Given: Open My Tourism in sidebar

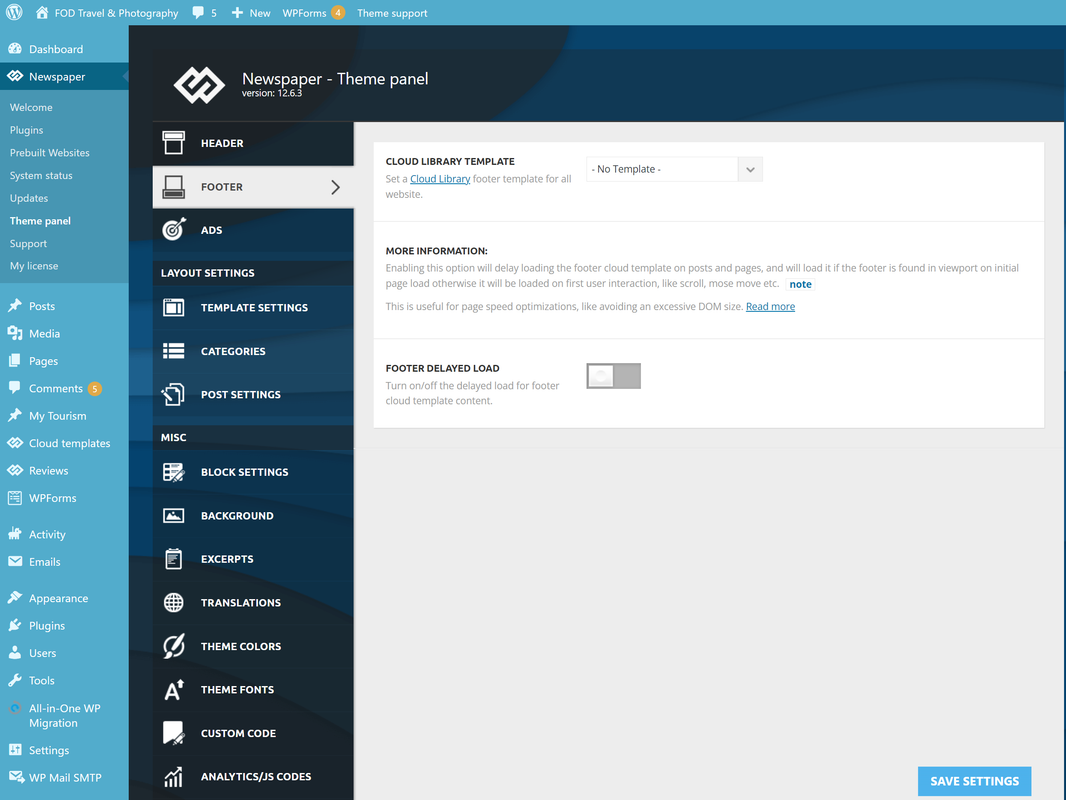Looking at the screenshot, I should point(64,415).
